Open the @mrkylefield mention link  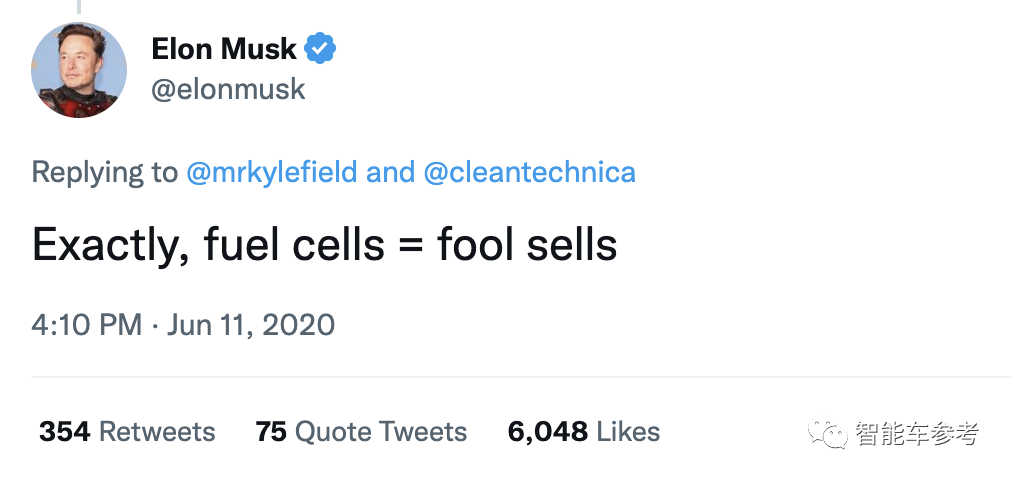(x=272, y=172)
